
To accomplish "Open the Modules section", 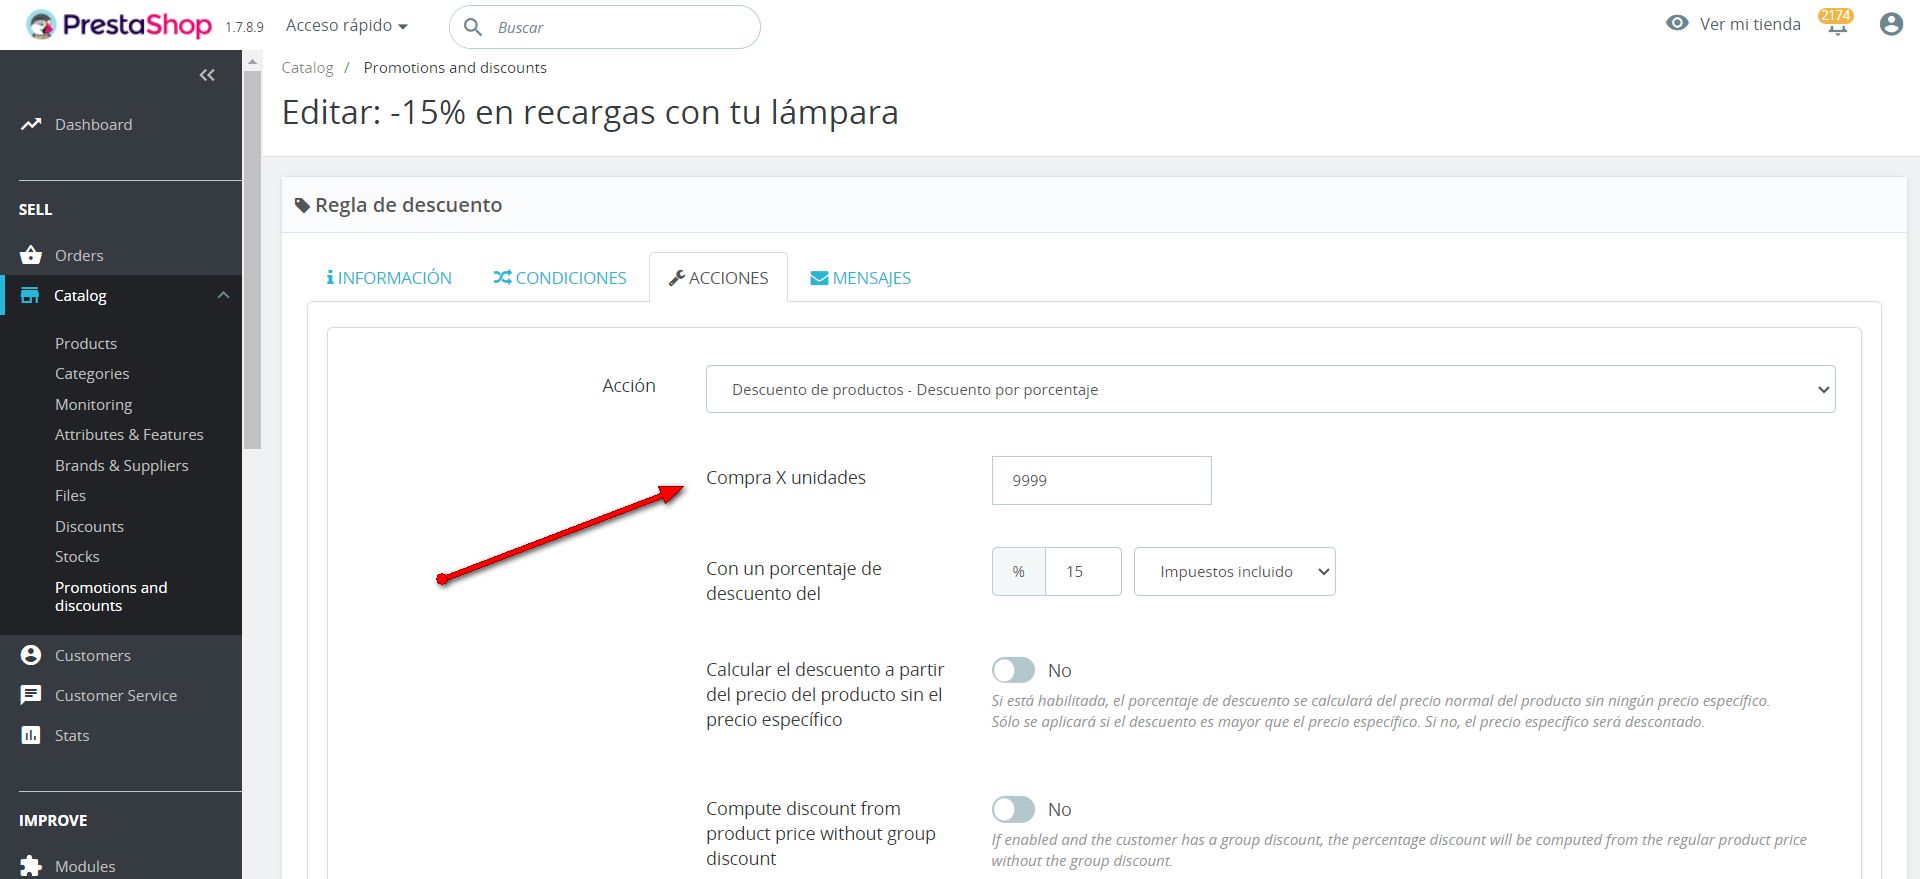I will tap(85, 866).
